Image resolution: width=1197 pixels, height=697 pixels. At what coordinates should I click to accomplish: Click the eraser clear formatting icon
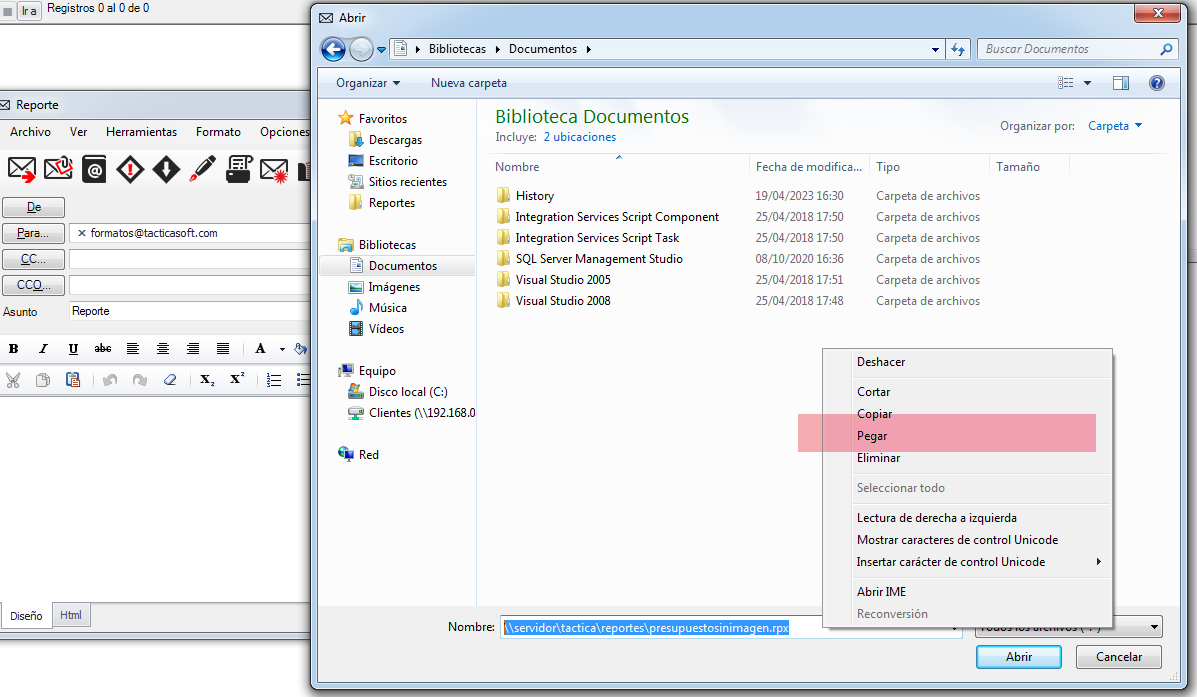pyautogui.click(x=170, y=380)
